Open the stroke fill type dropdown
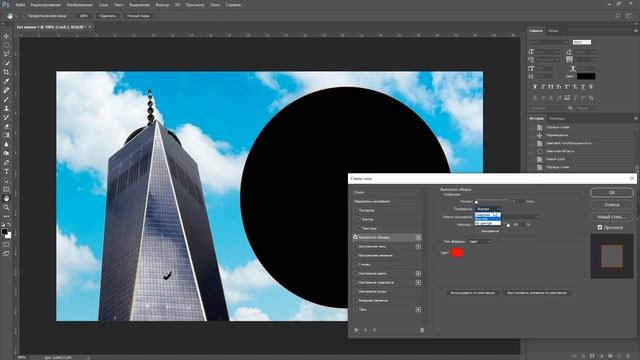 [479, 242]
